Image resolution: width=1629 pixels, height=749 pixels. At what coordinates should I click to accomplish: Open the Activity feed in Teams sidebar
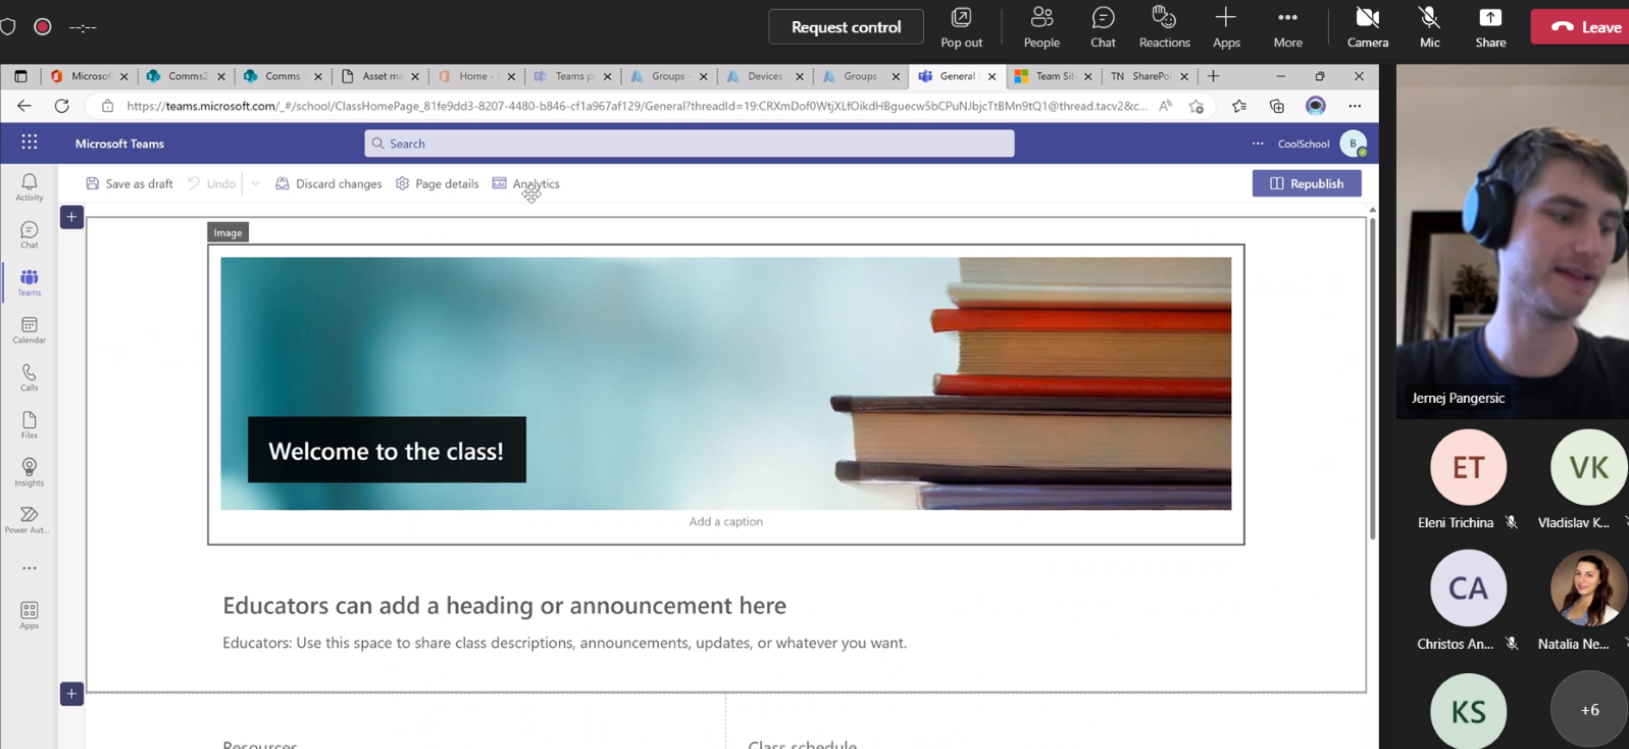[x=29, y=186]
